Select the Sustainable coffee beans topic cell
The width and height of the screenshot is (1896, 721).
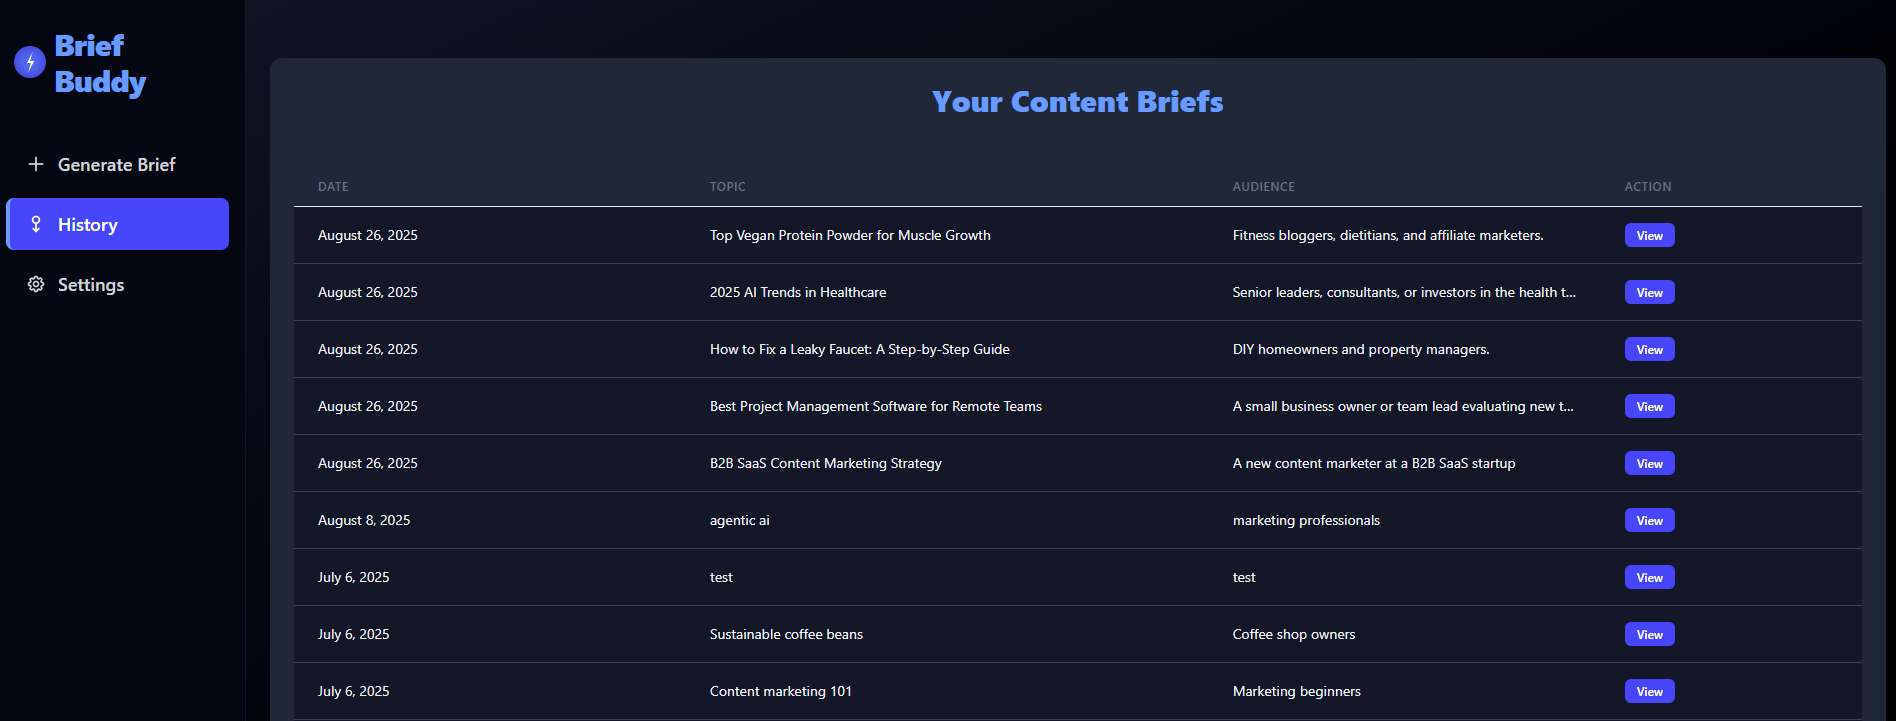786,634
